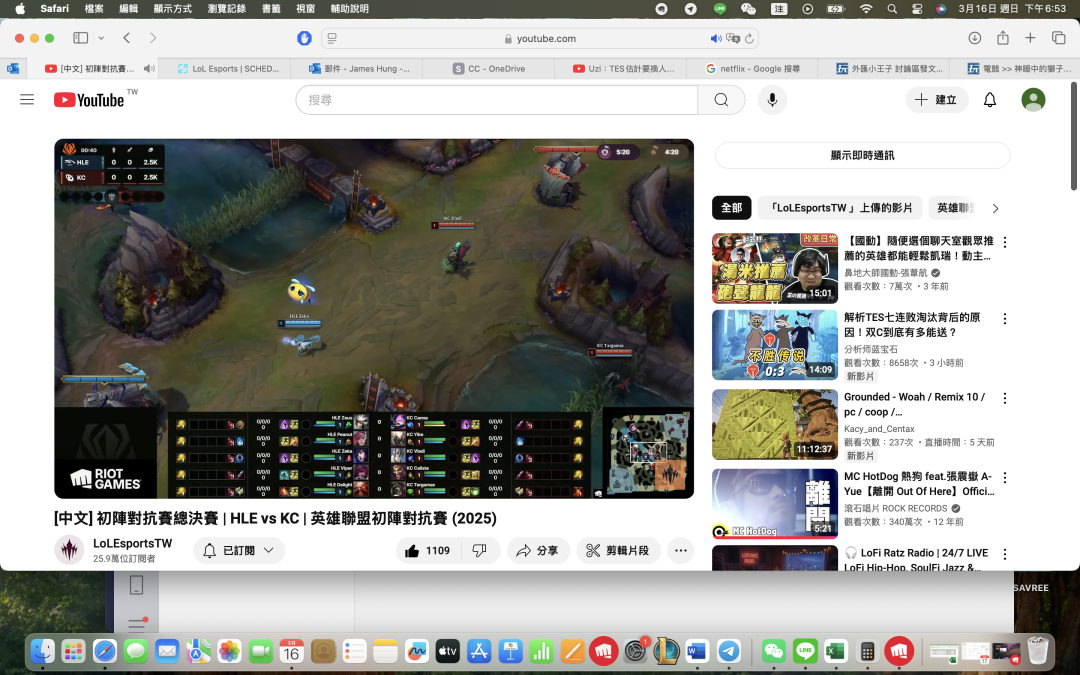Focus the YouTube 搜尋 input field
The image size is (1080, 675).
pos(496,100)
